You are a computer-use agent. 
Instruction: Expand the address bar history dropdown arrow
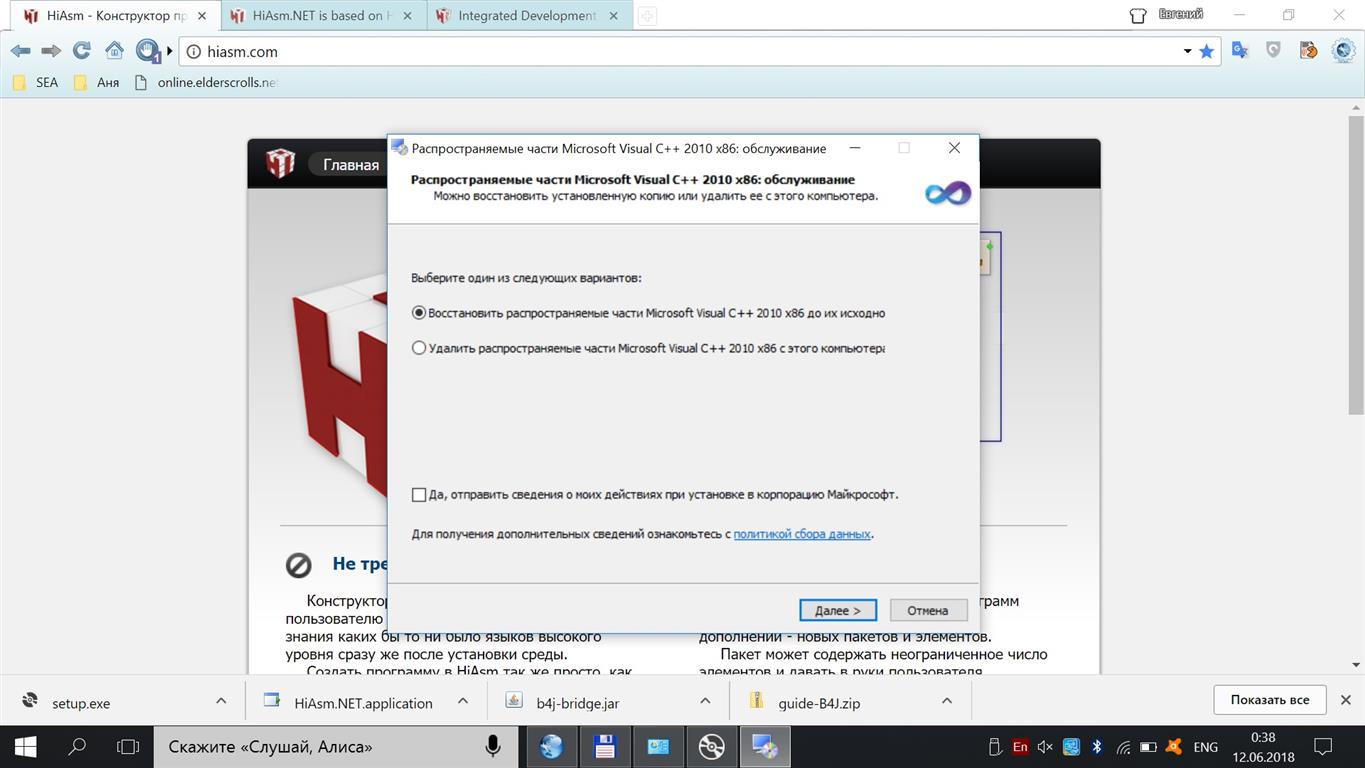pyautogui.click(x=1187, y=51)
